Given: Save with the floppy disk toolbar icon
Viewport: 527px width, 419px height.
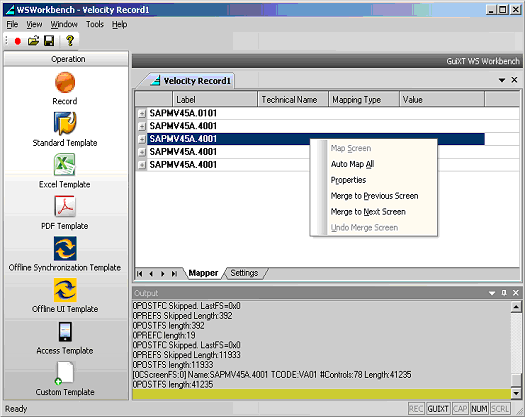Looking at the screenshot, I should 49,41.
